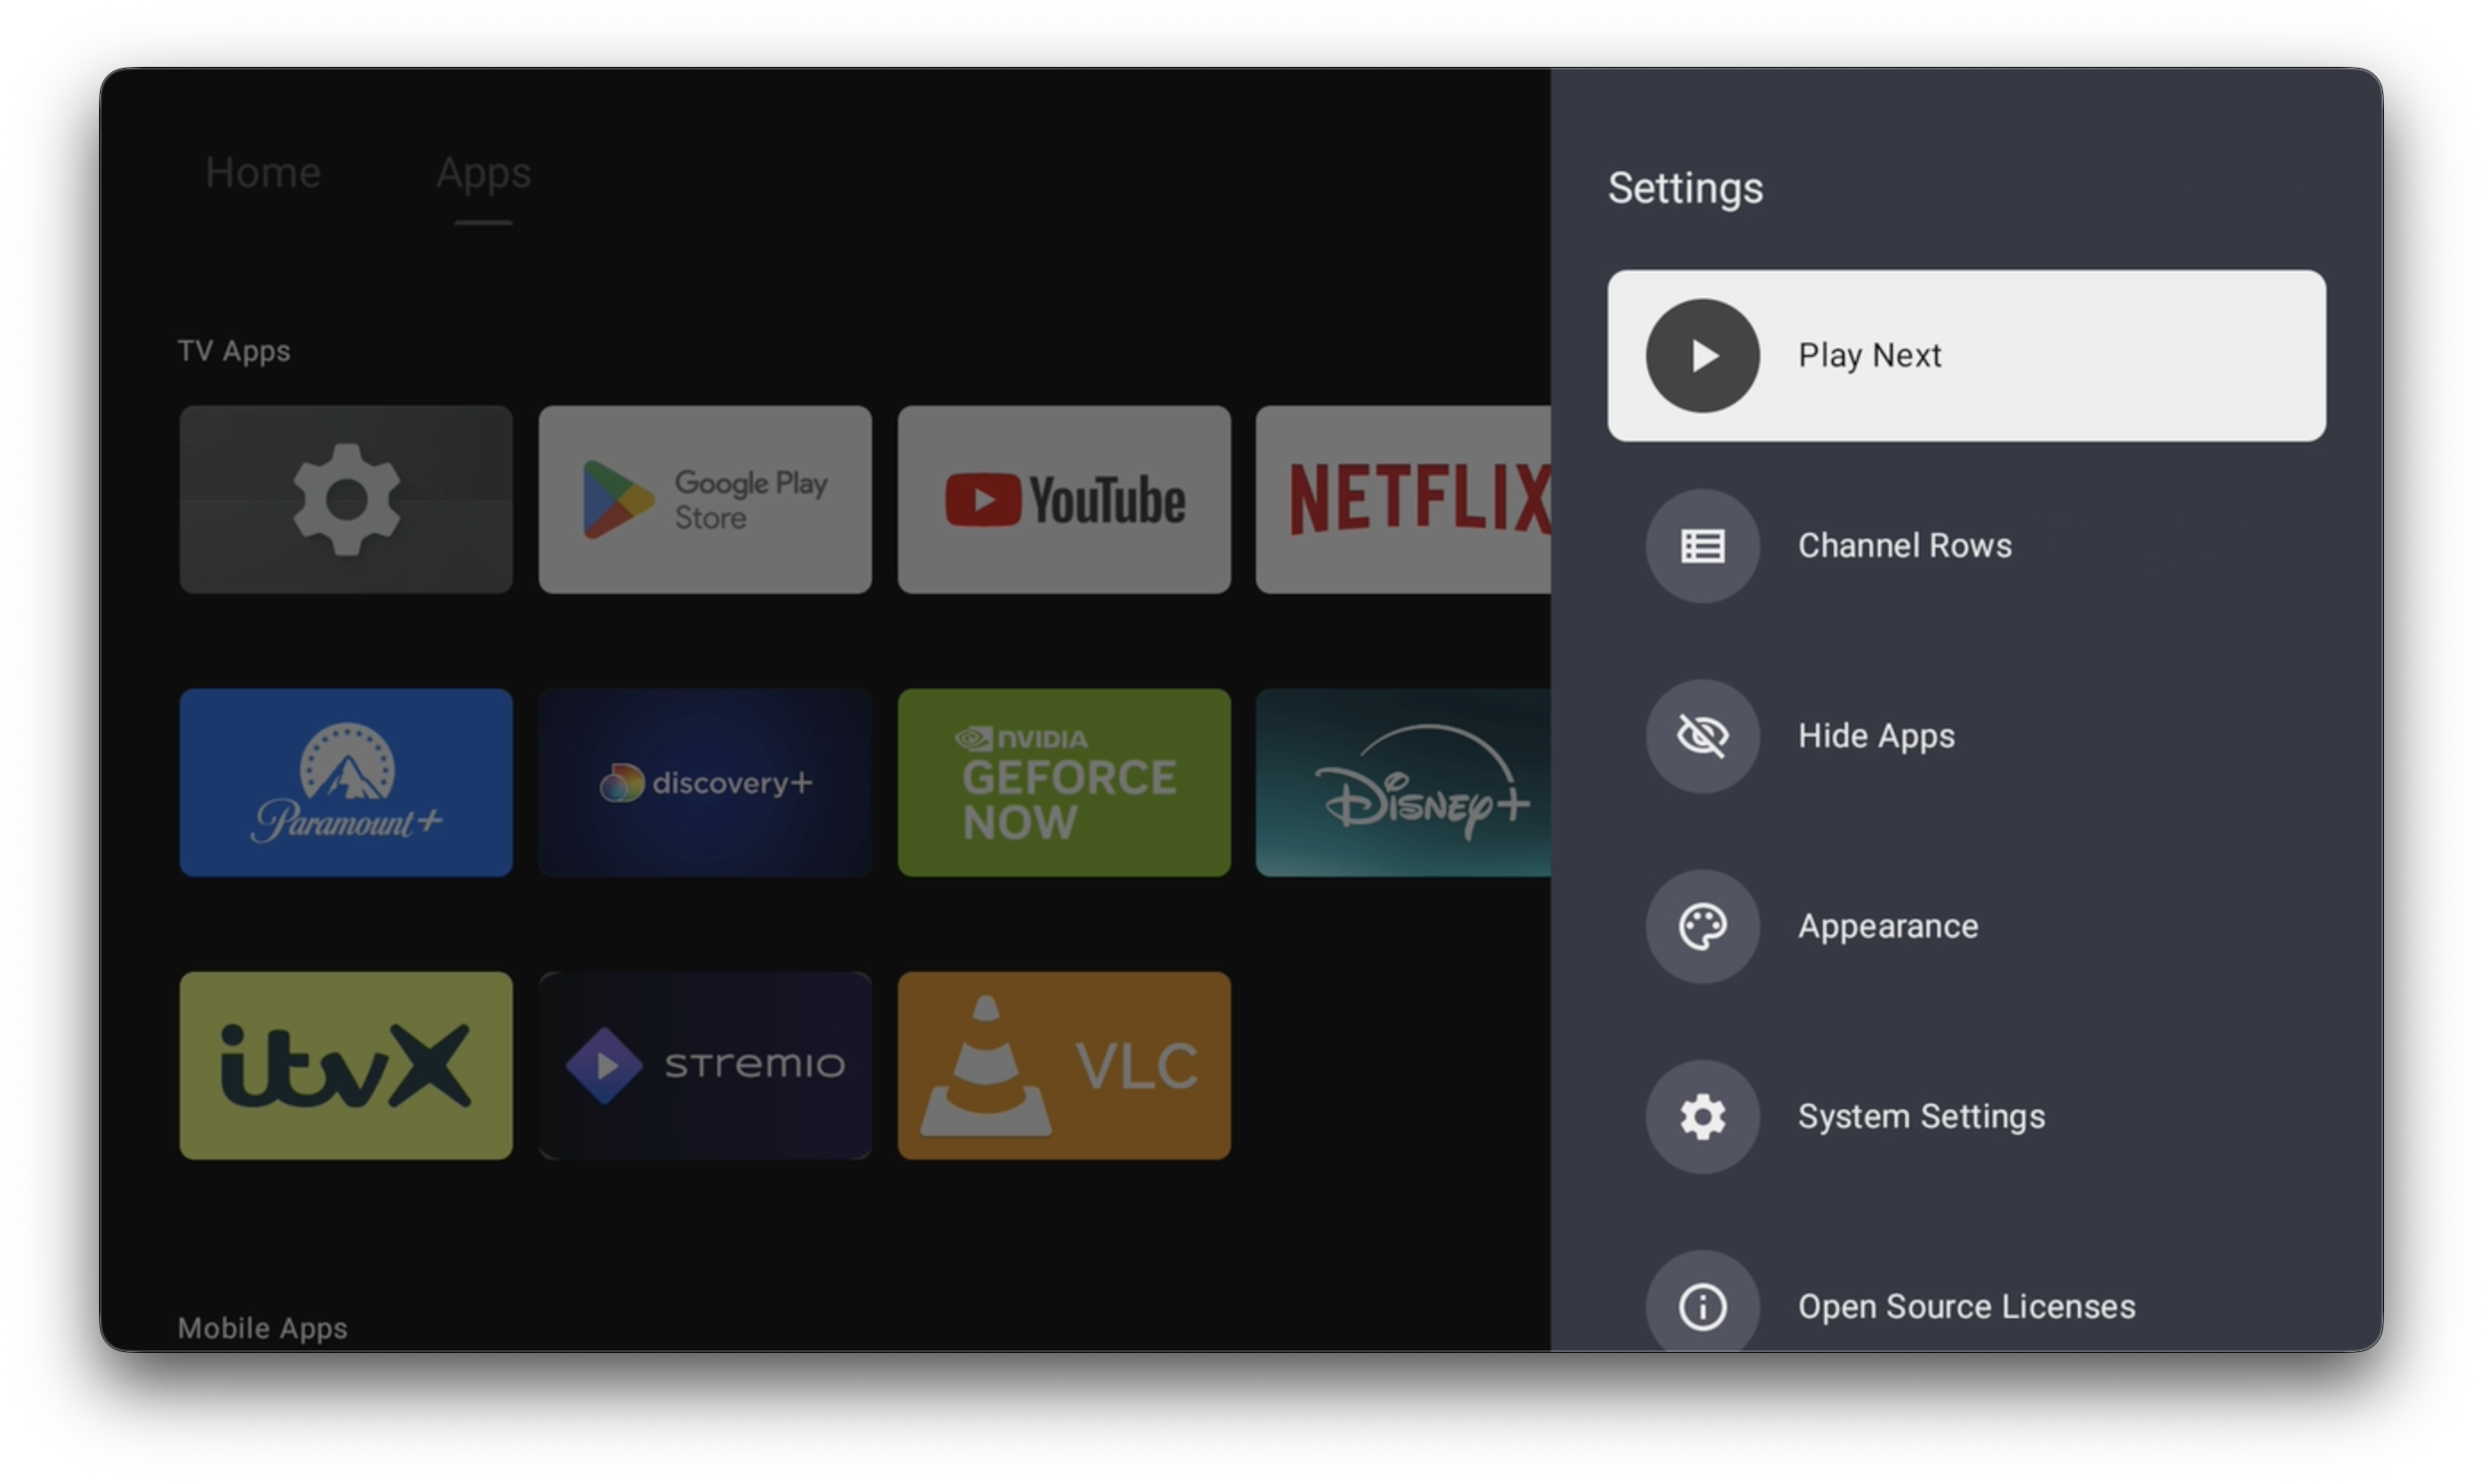This screenshot has height=1484, width=2483.
Task: Launch VLC media player tile
Action: (x=1064, y=1065)
